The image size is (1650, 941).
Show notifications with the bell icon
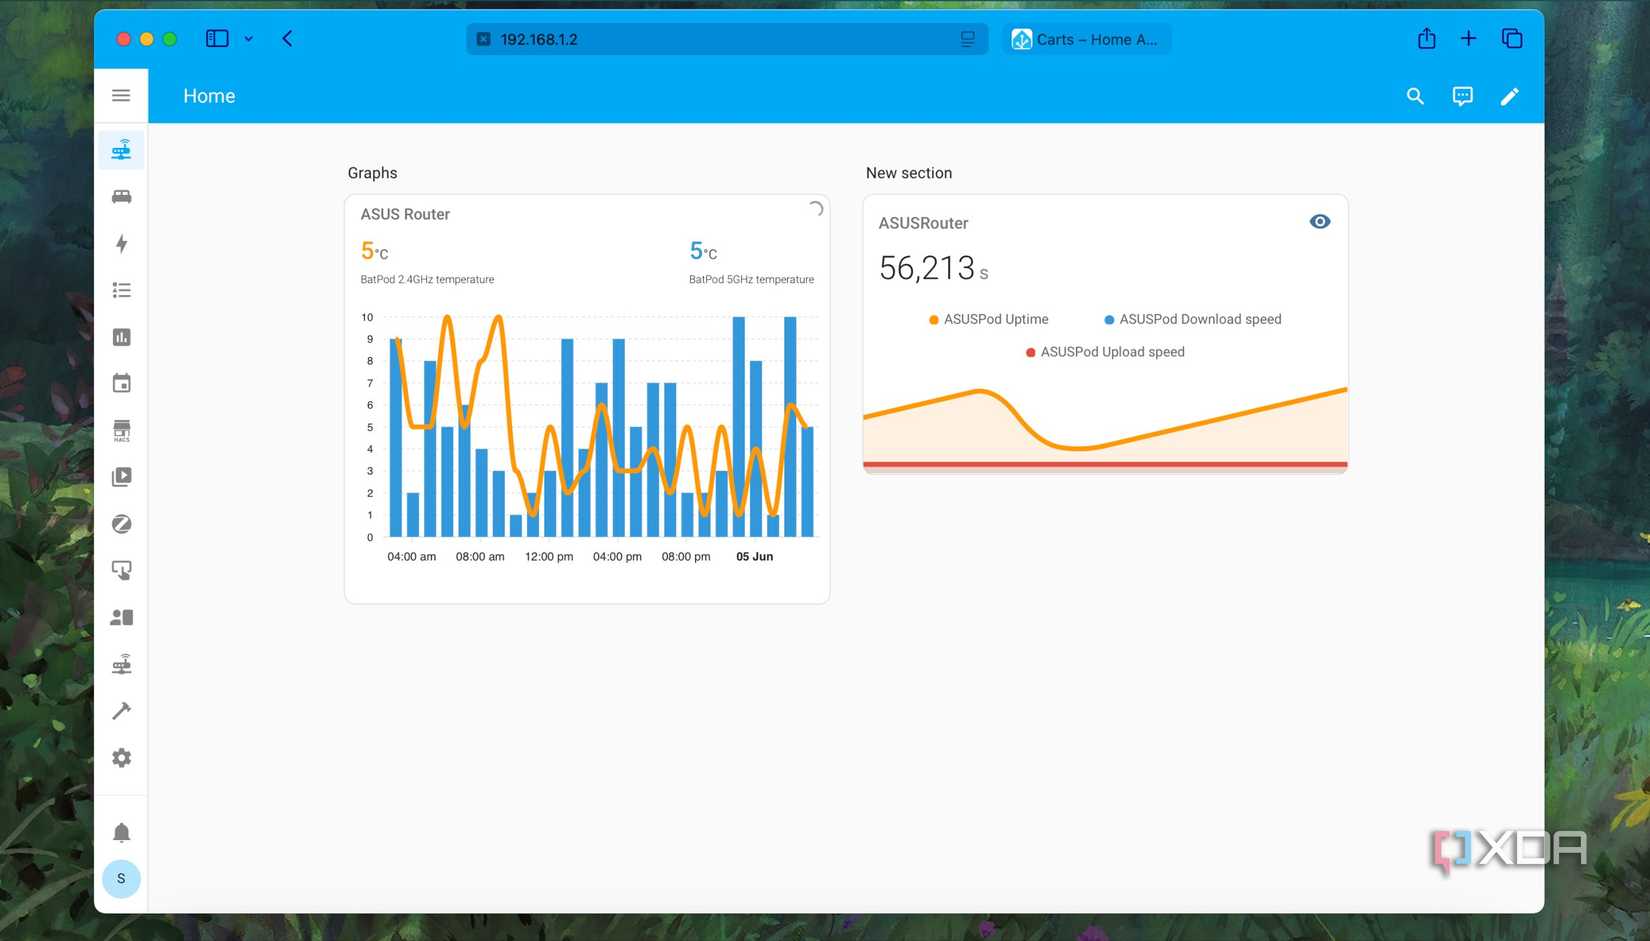121,831
